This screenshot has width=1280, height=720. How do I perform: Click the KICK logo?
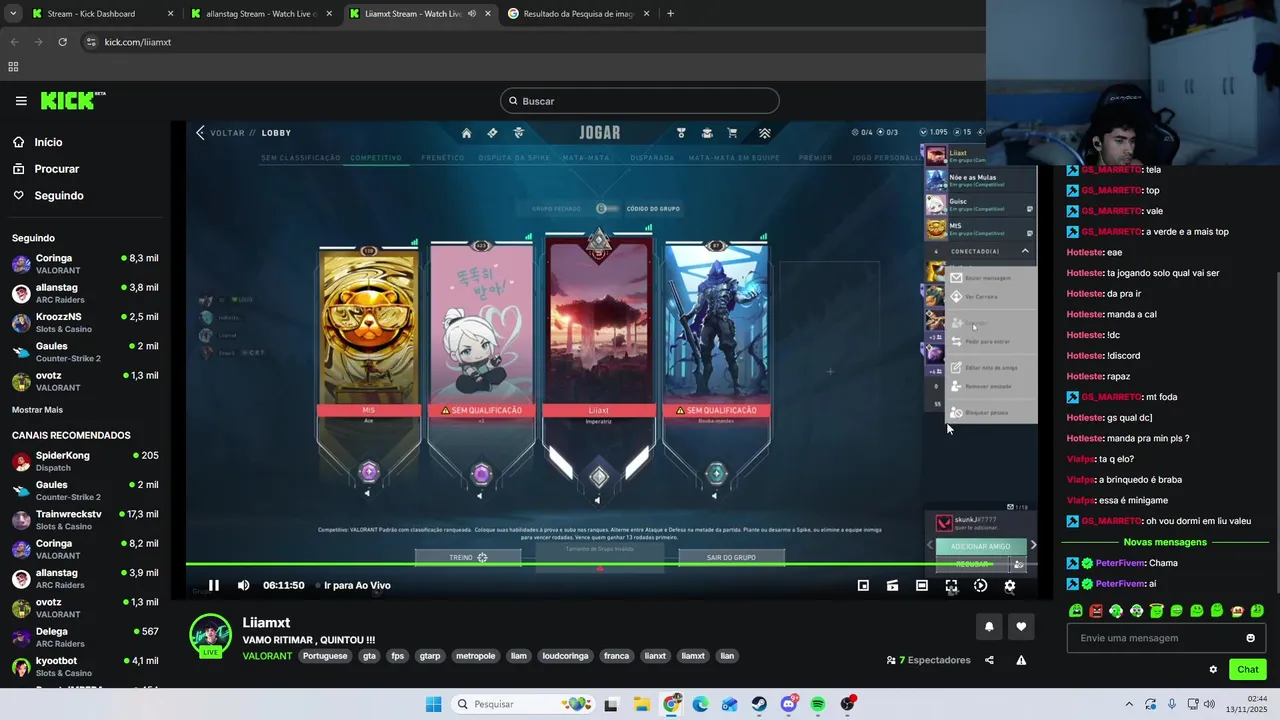pyautogui.click(x=73, y=101)
